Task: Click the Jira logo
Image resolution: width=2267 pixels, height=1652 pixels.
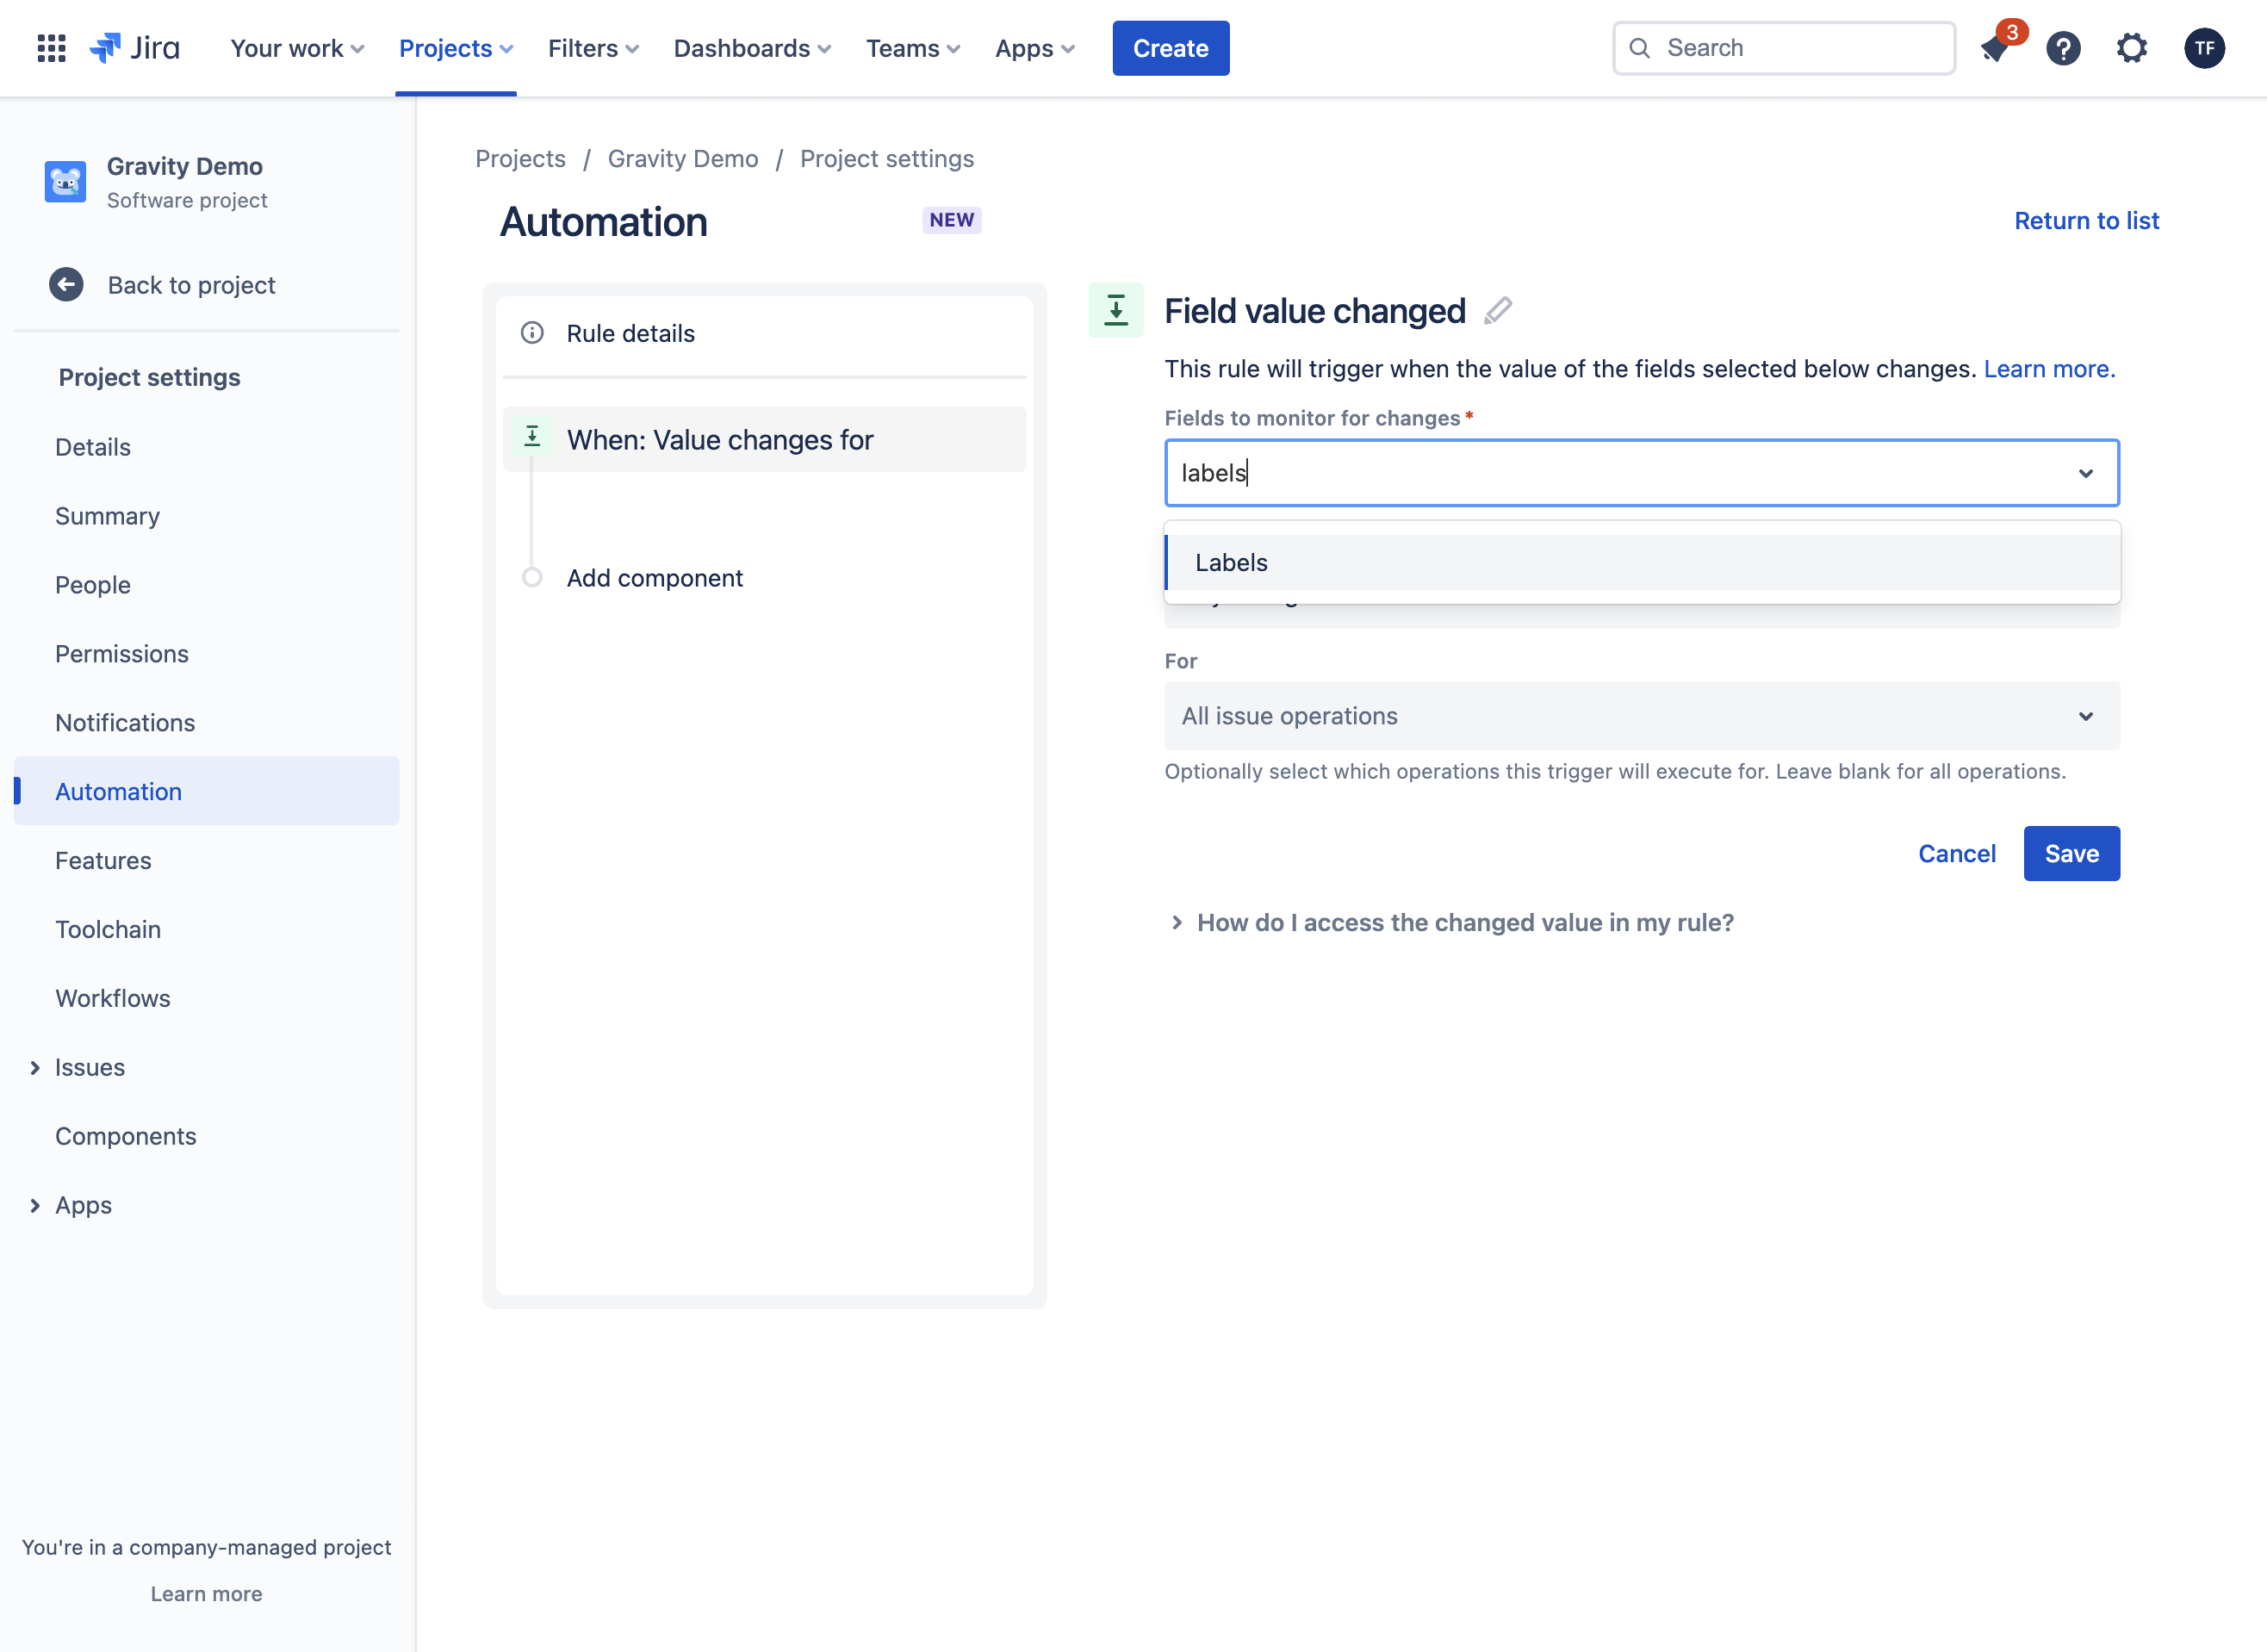Action: point(135,48)
